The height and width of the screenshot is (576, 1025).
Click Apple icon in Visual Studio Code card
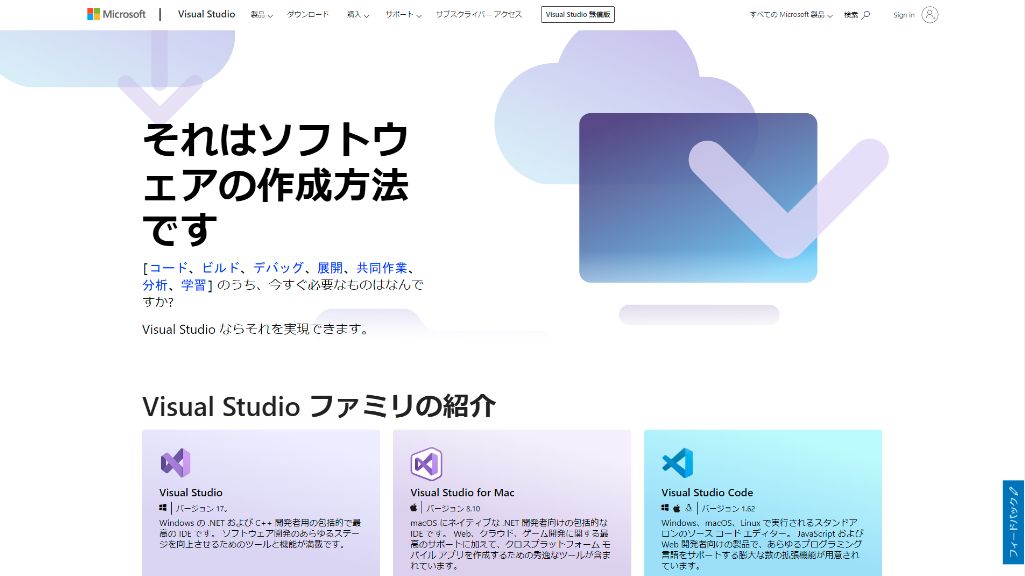(677, 508)
